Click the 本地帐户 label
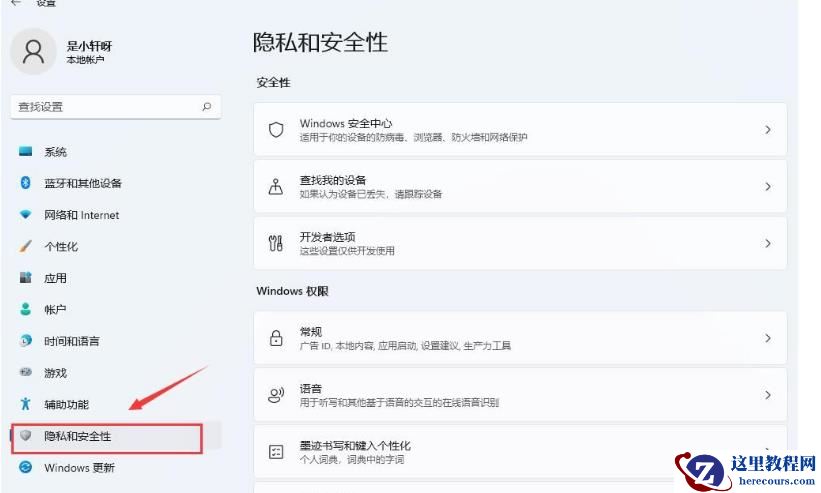The image size is (821, 493). [x=85, y=60]
